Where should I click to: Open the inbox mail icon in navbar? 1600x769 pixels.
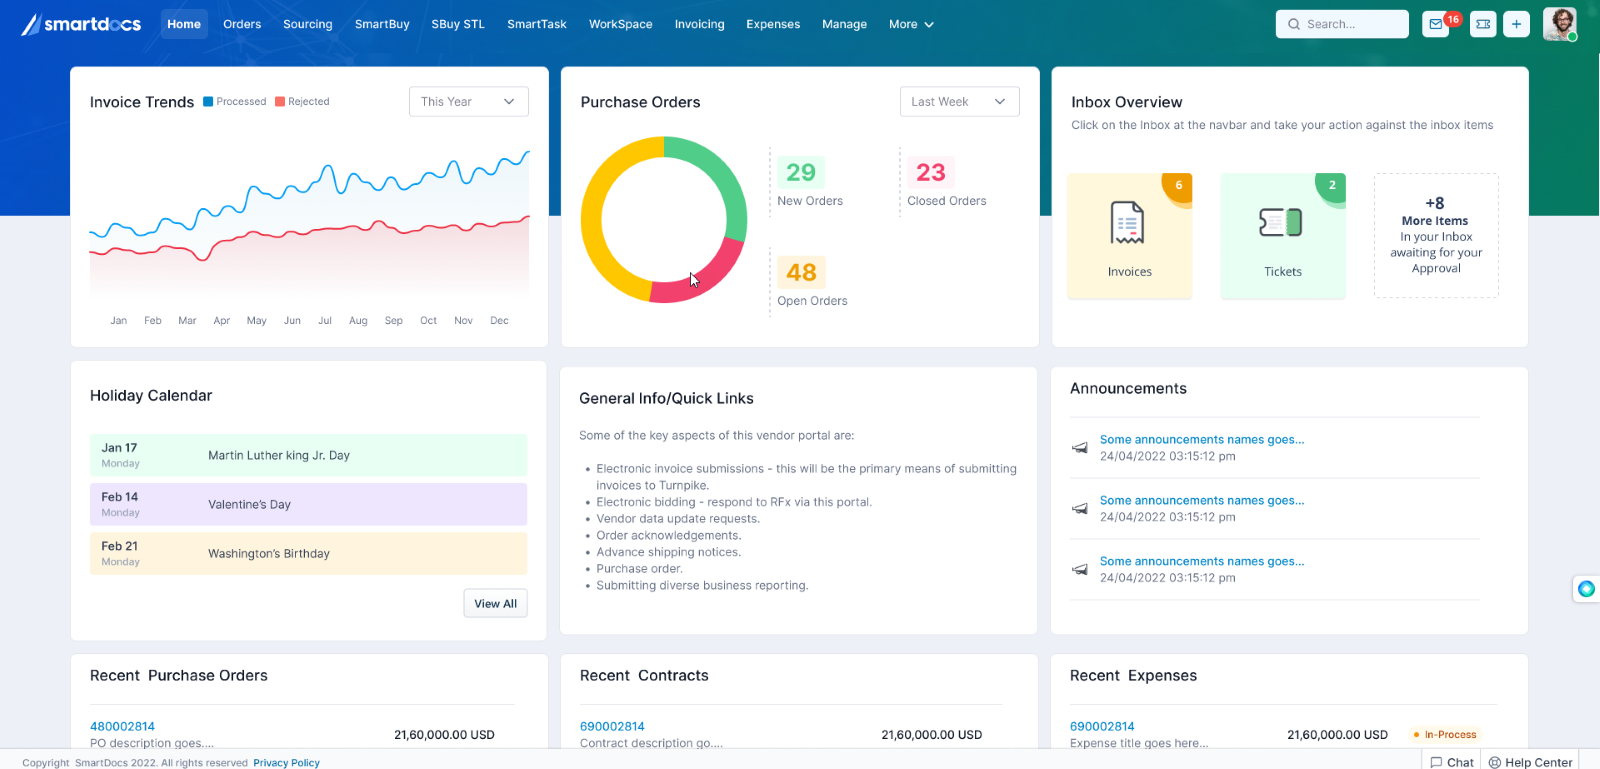pyautogui.click(x=1436, y=24)
